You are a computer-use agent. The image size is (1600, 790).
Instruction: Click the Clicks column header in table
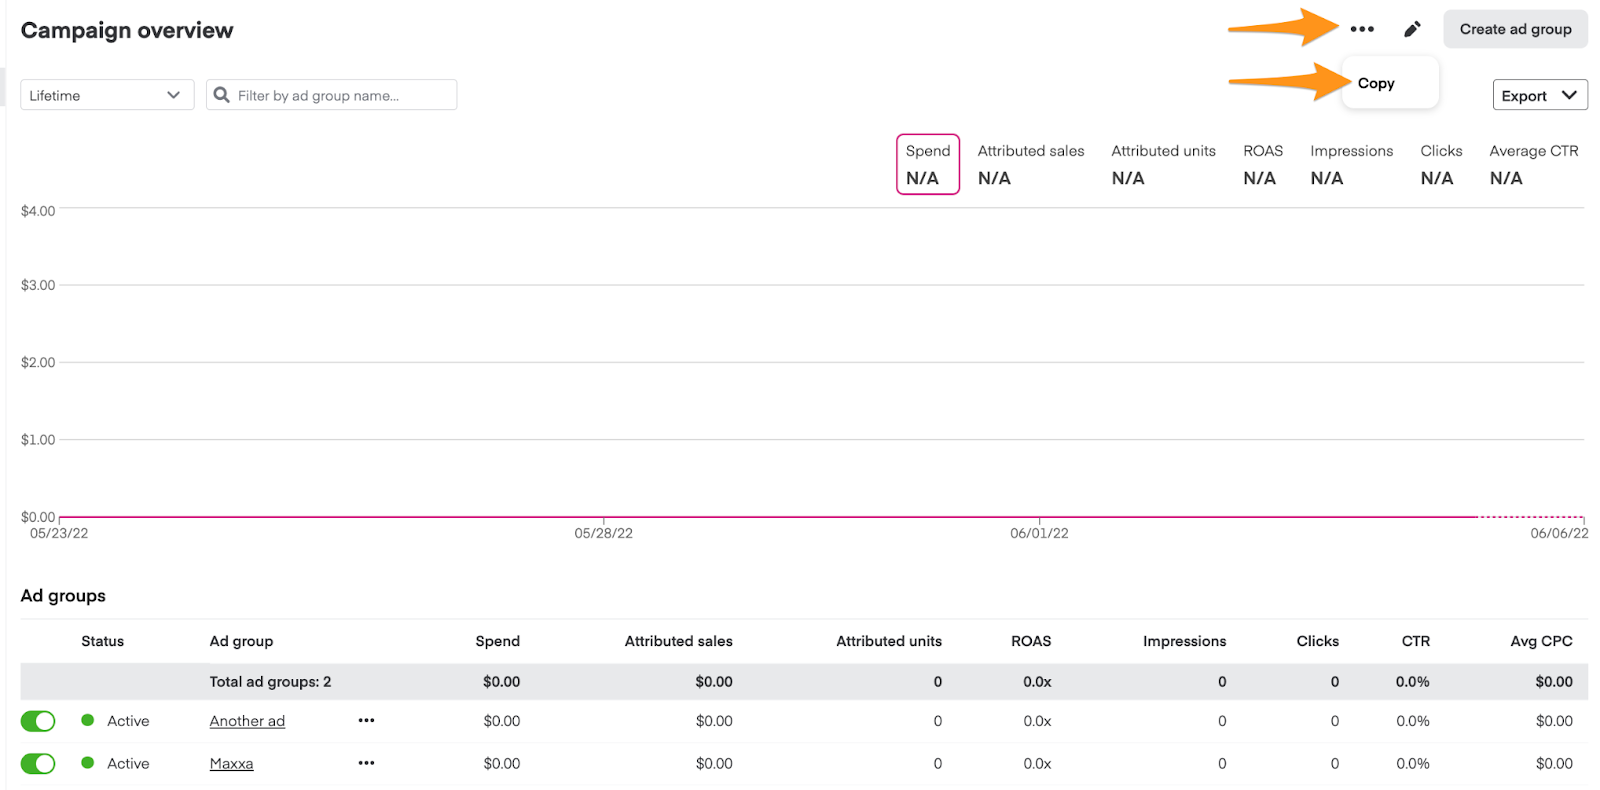pos(1317,641)
